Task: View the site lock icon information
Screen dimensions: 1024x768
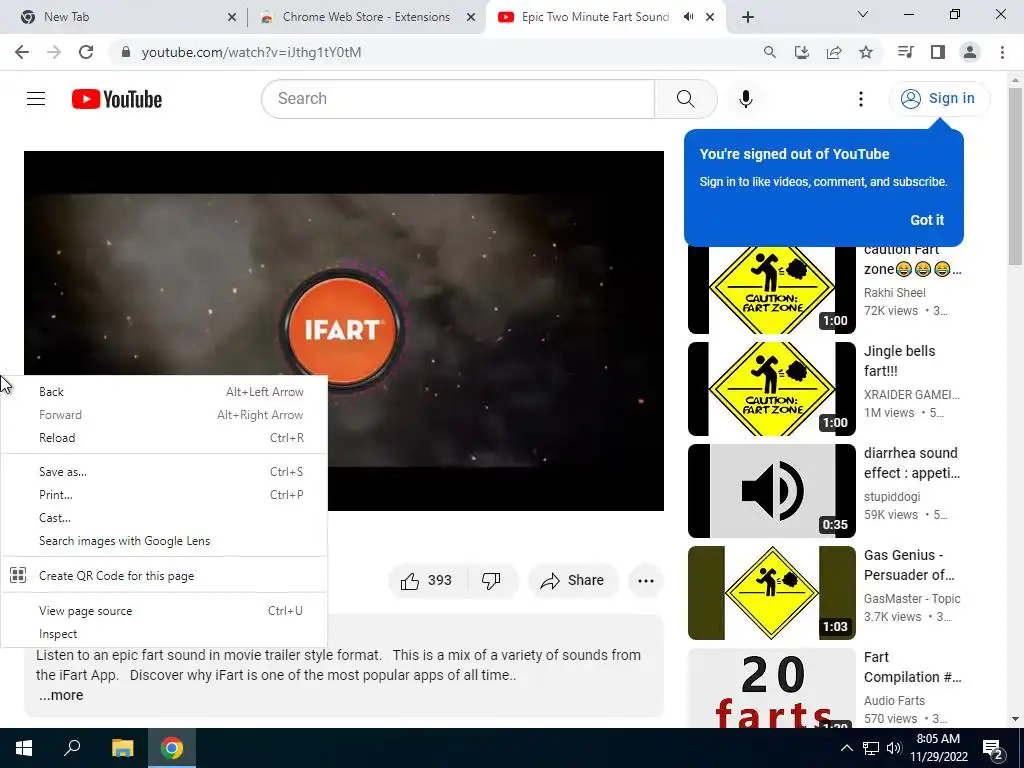Action: pyautogui.click(x=126, y=52)
